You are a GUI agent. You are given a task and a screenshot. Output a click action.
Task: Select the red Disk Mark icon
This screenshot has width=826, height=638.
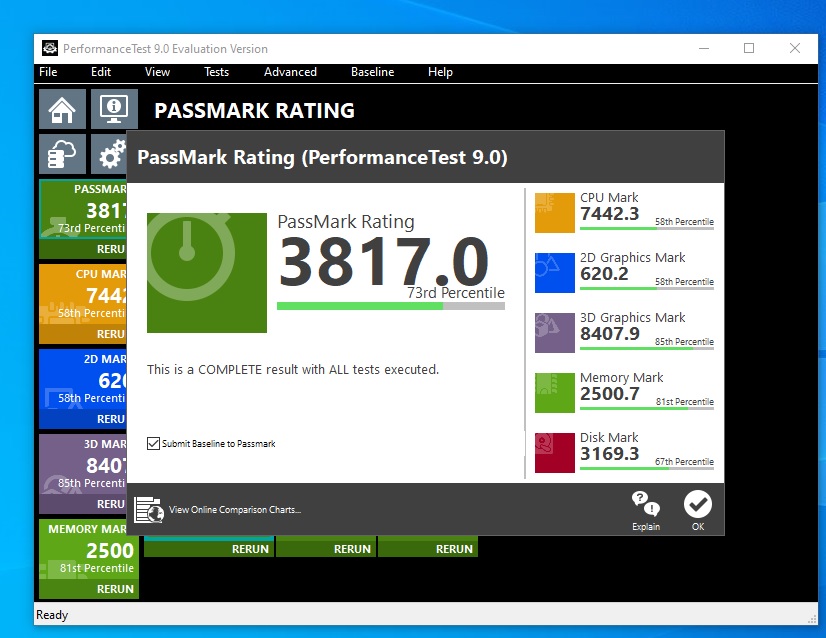point(555,453)
